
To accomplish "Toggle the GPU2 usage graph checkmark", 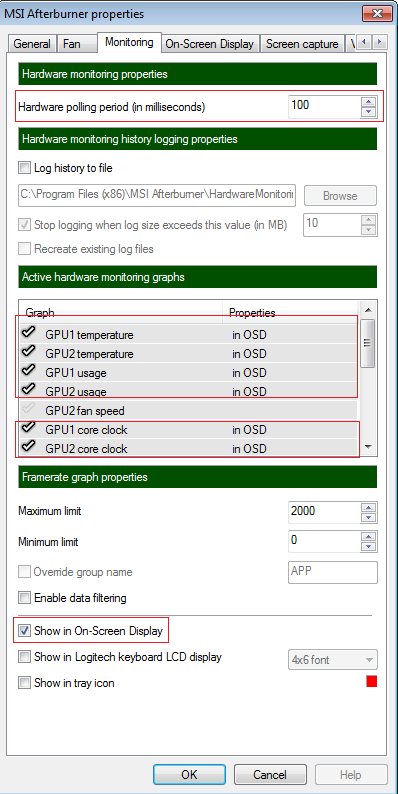I will pyautogui.click(x=29, y=390).
